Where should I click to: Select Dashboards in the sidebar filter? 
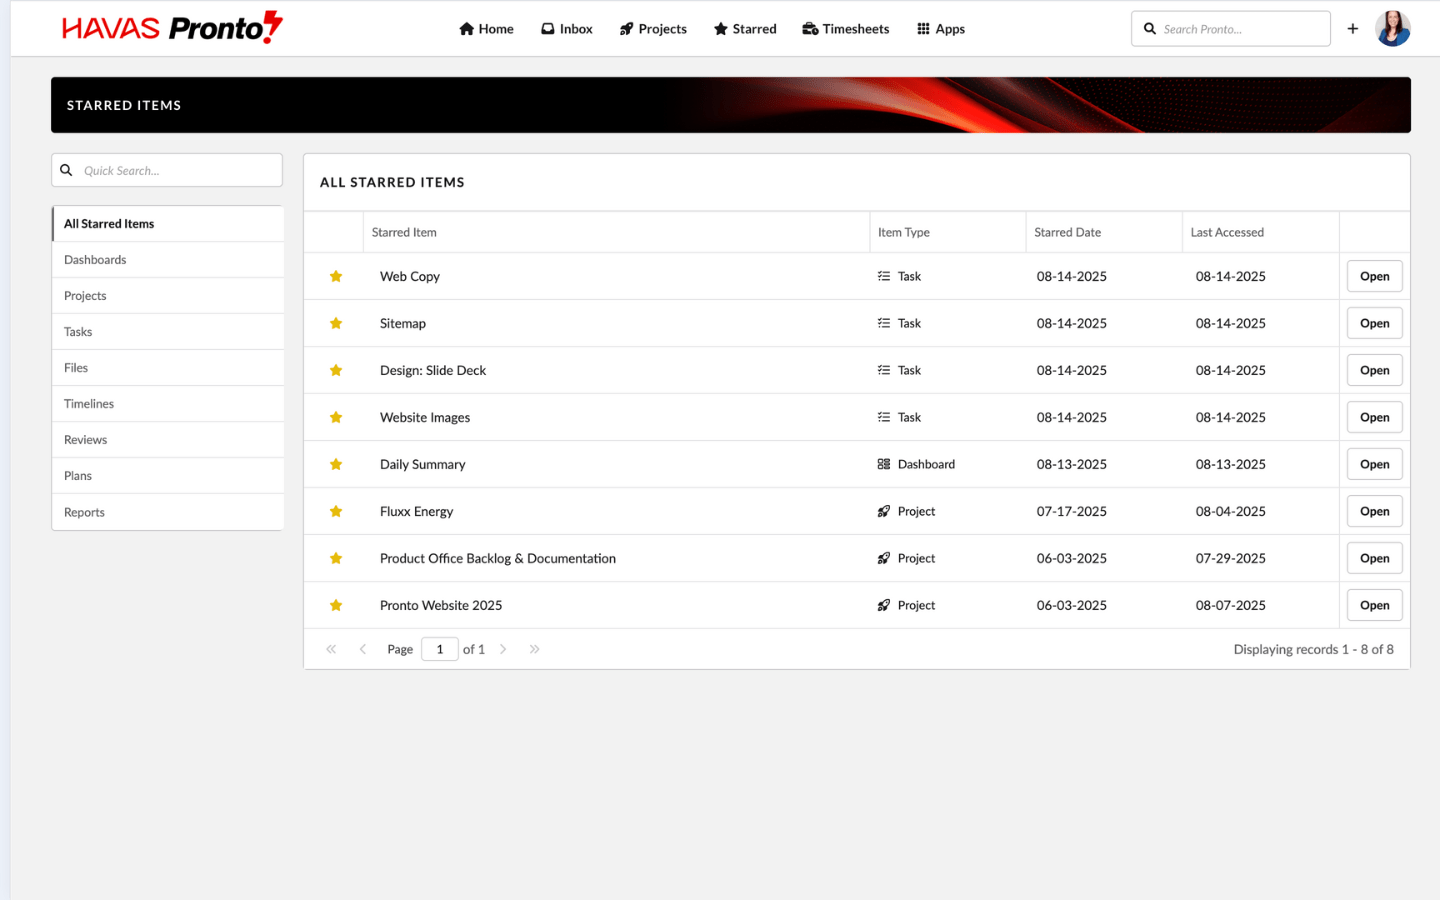[95, 260]
